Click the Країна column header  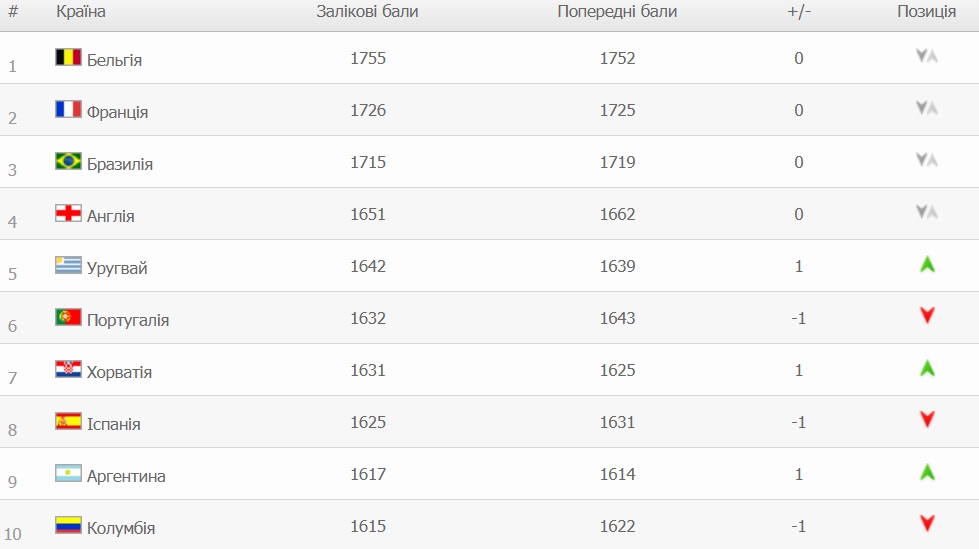81,12
